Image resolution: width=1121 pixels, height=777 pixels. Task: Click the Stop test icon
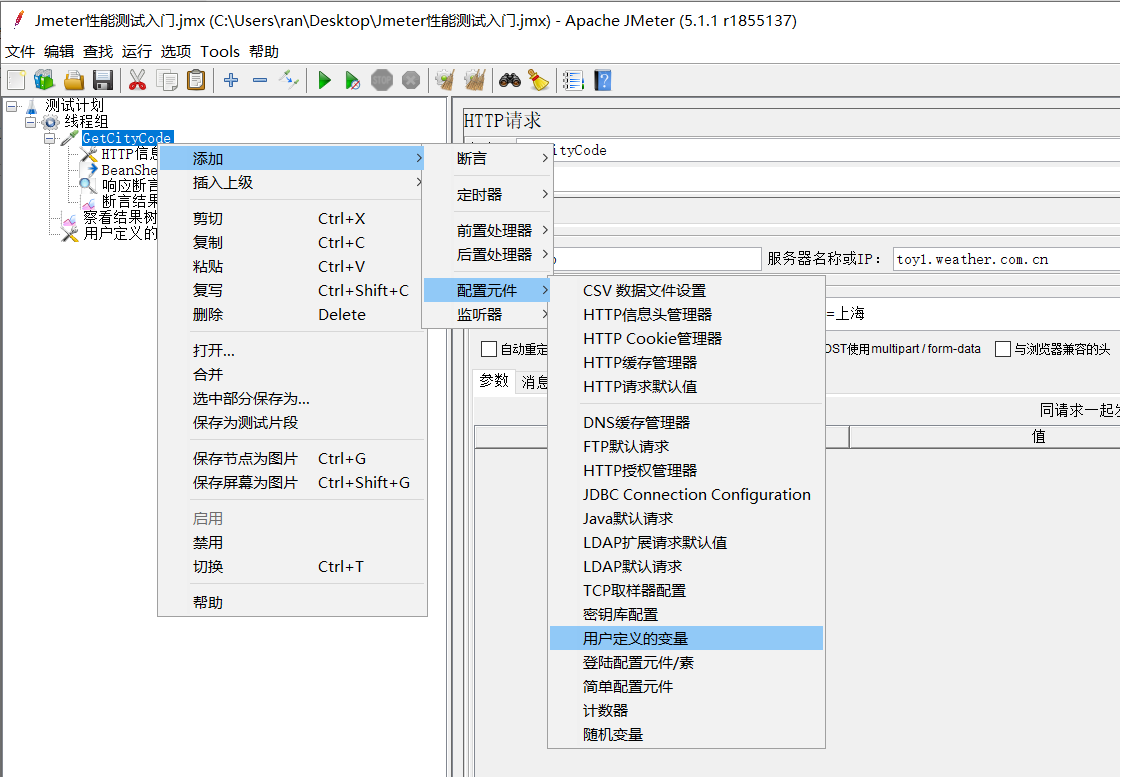[382, 80]
